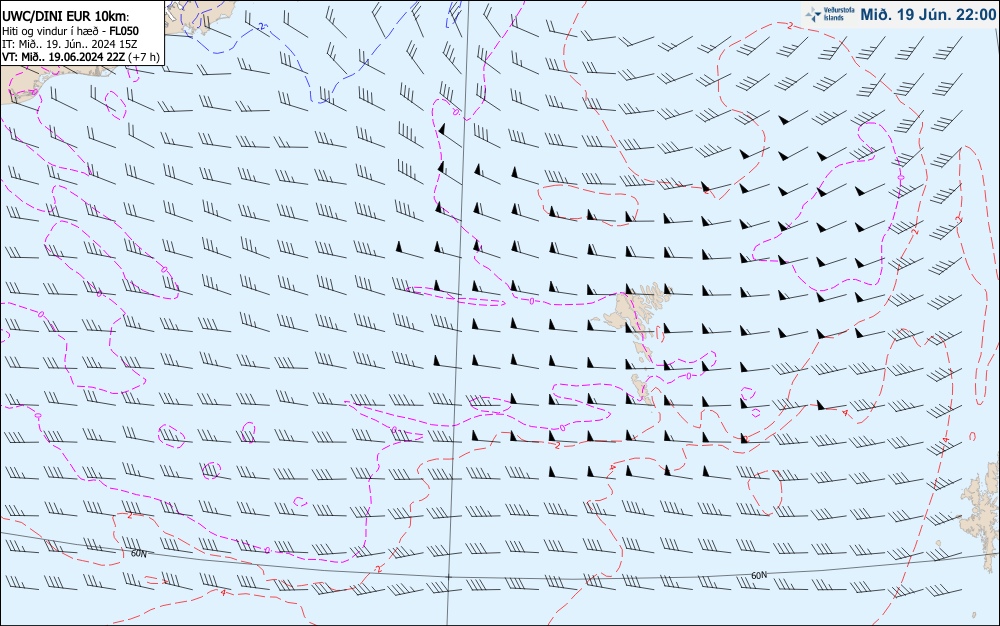
Task: Click the 'Hiti og vindur í hæð - FL050' line
Action: [71, 31]
